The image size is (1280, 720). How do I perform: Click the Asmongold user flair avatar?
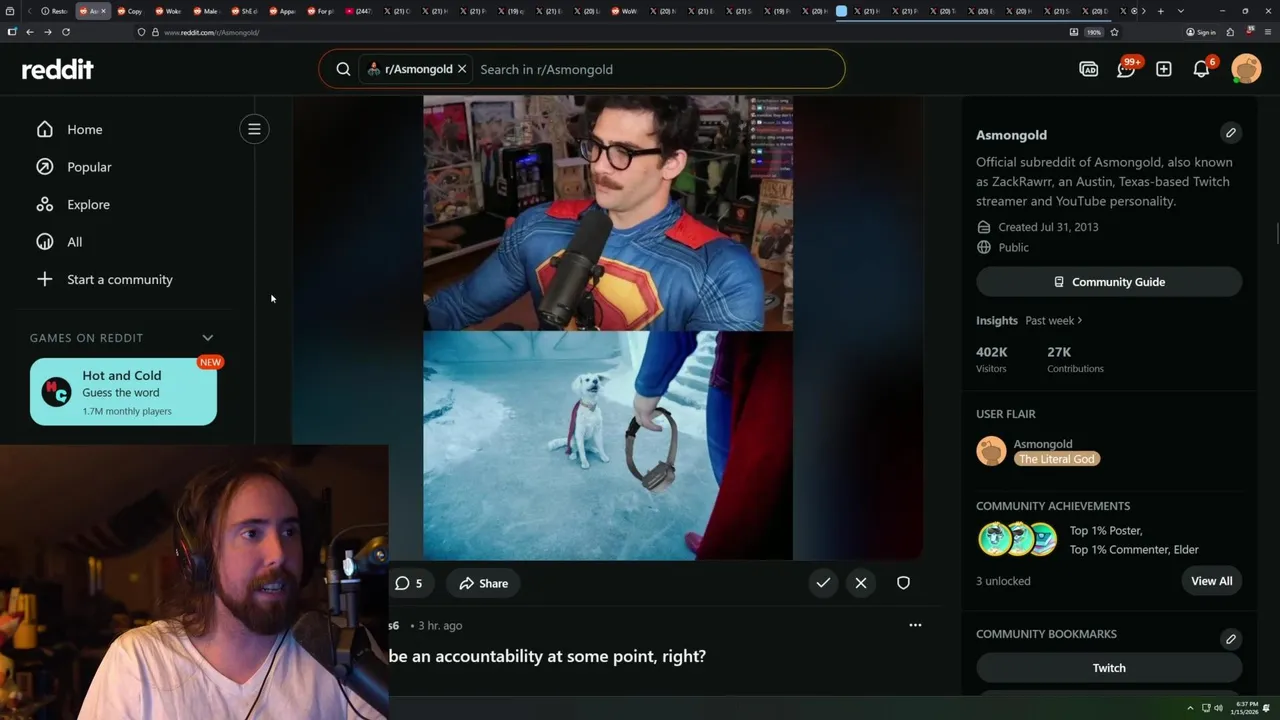[x=991, y=451]
